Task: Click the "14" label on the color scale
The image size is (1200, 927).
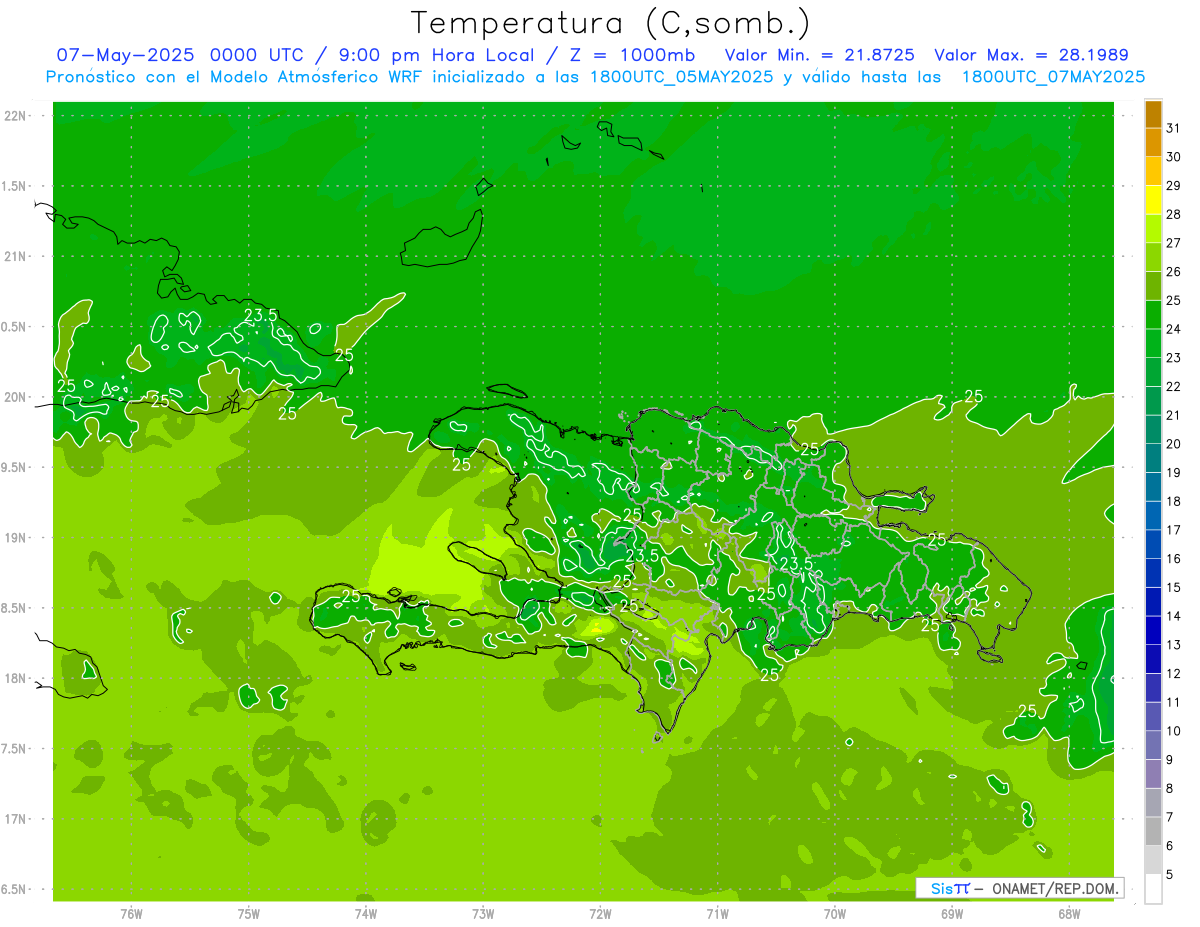Action: [1173, 615]
